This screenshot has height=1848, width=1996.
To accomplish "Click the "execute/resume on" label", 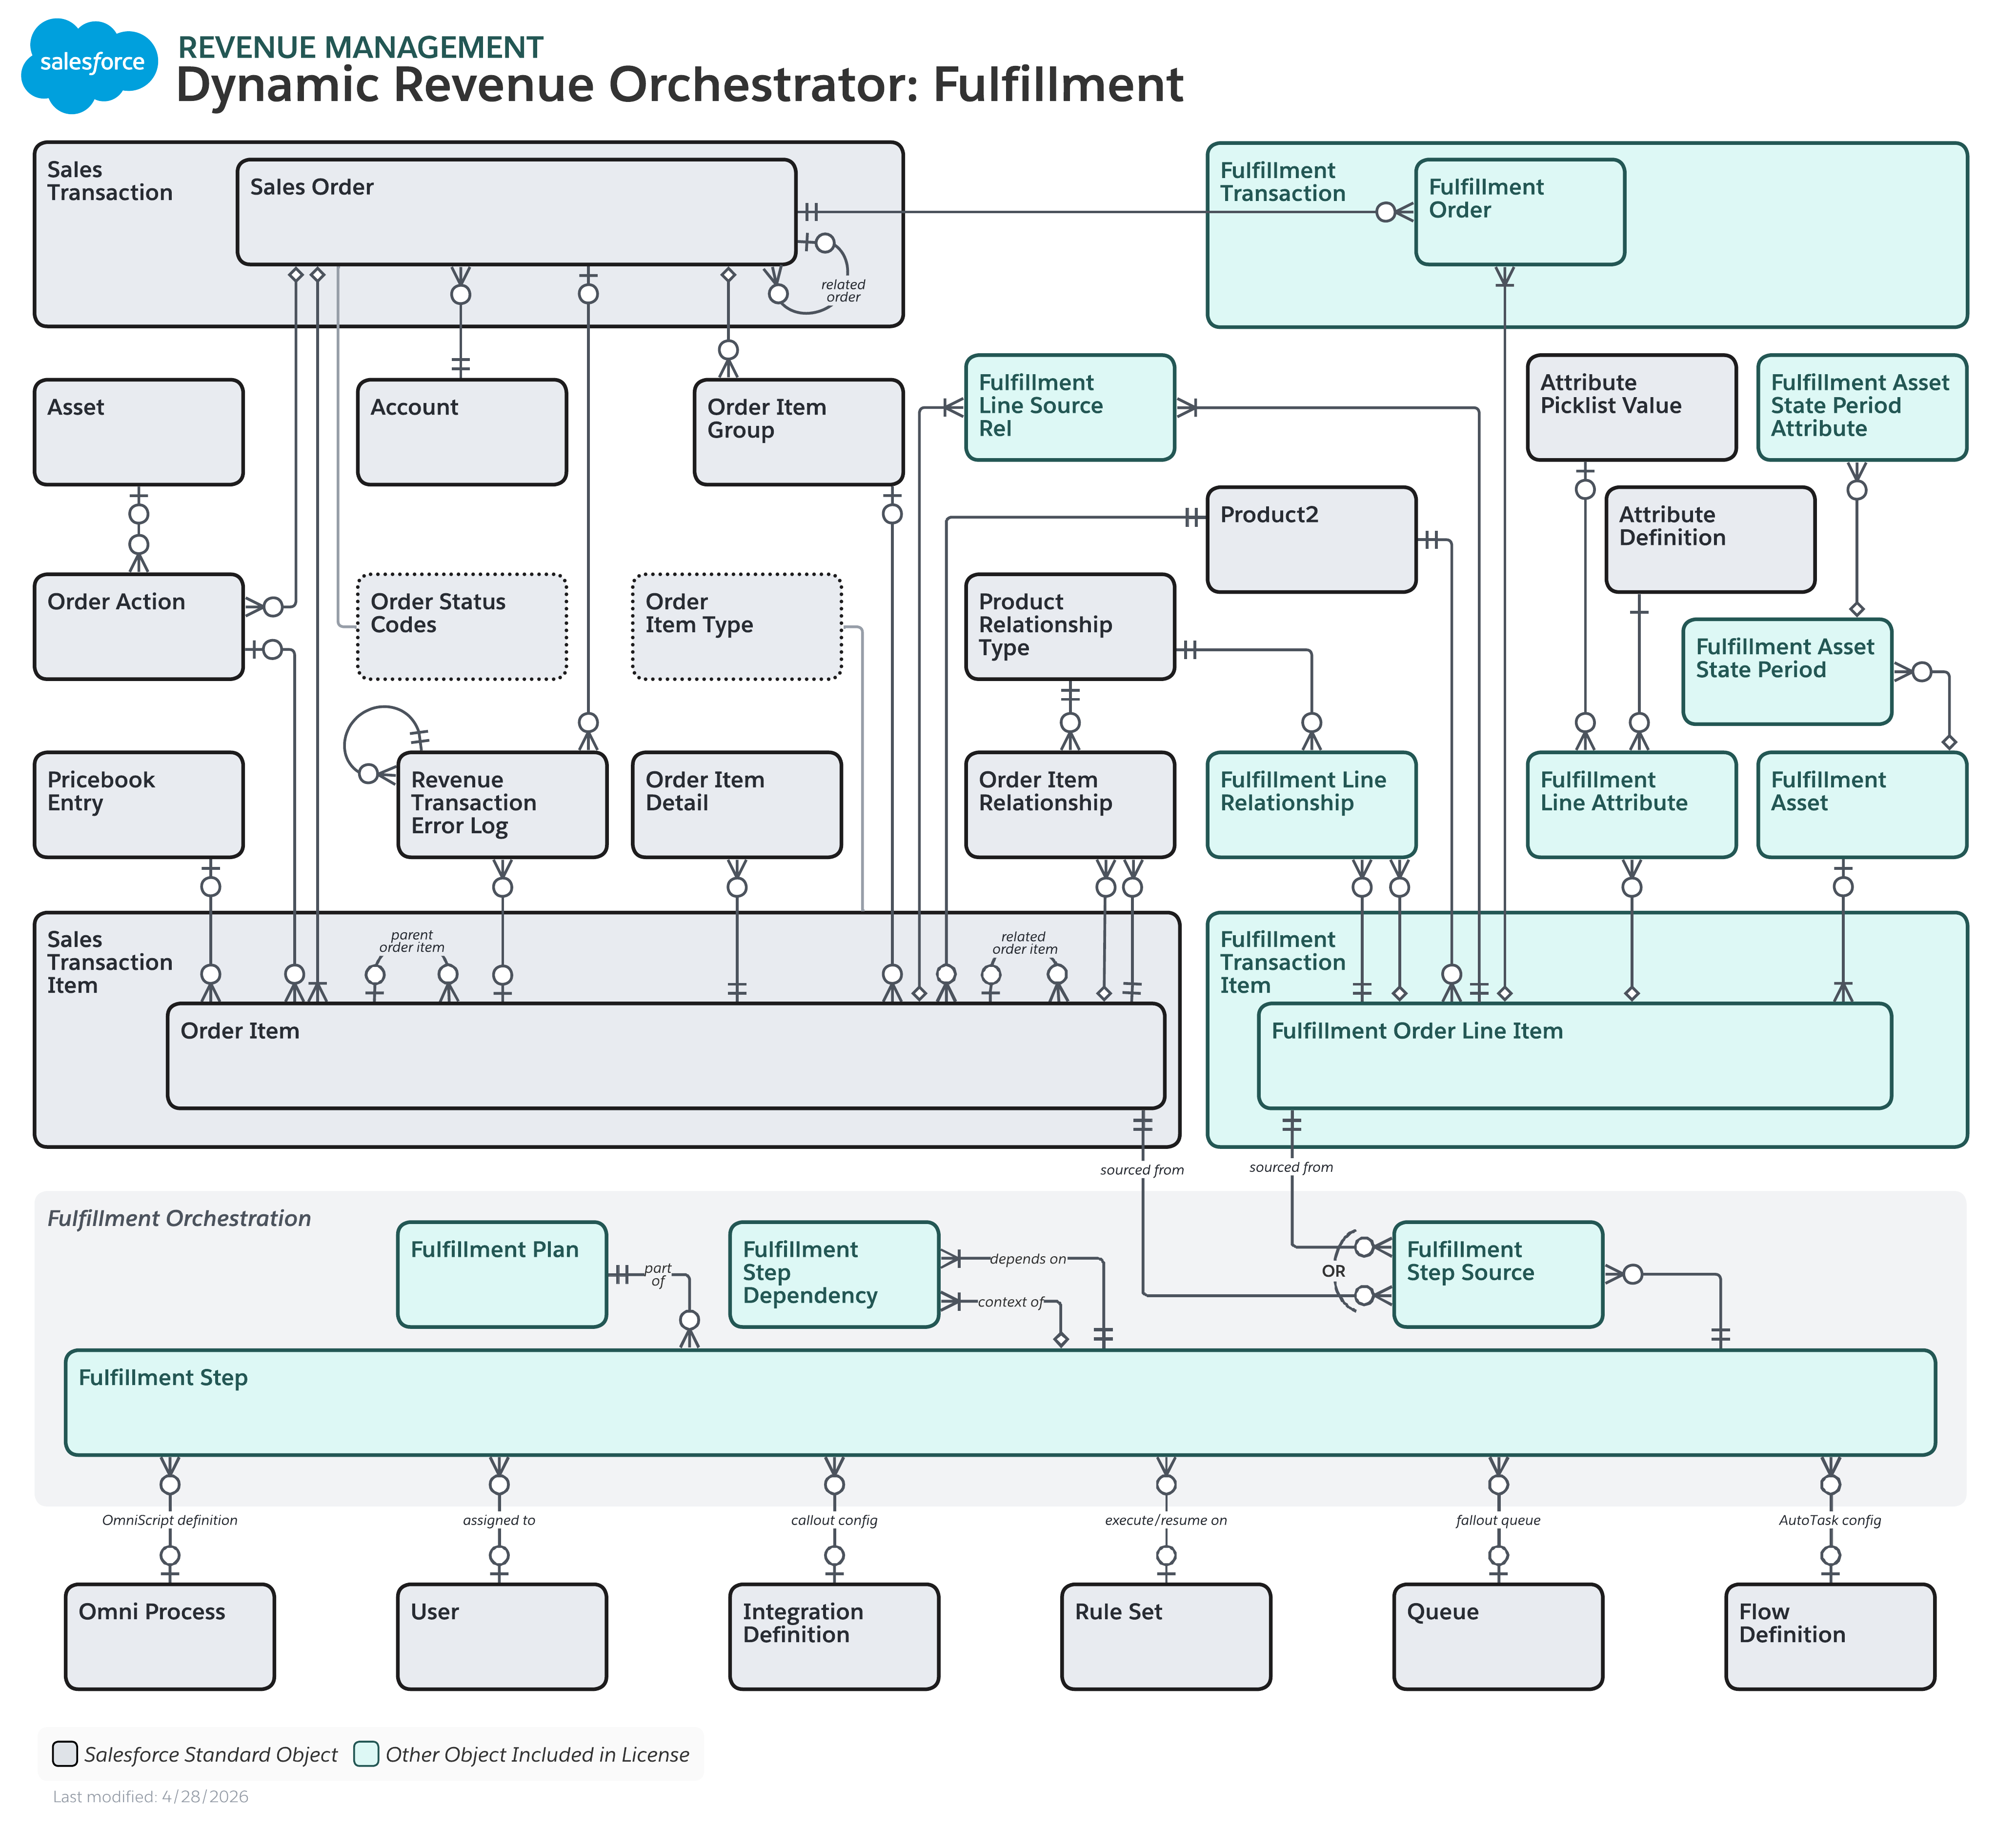I will coord(1166,1520).
